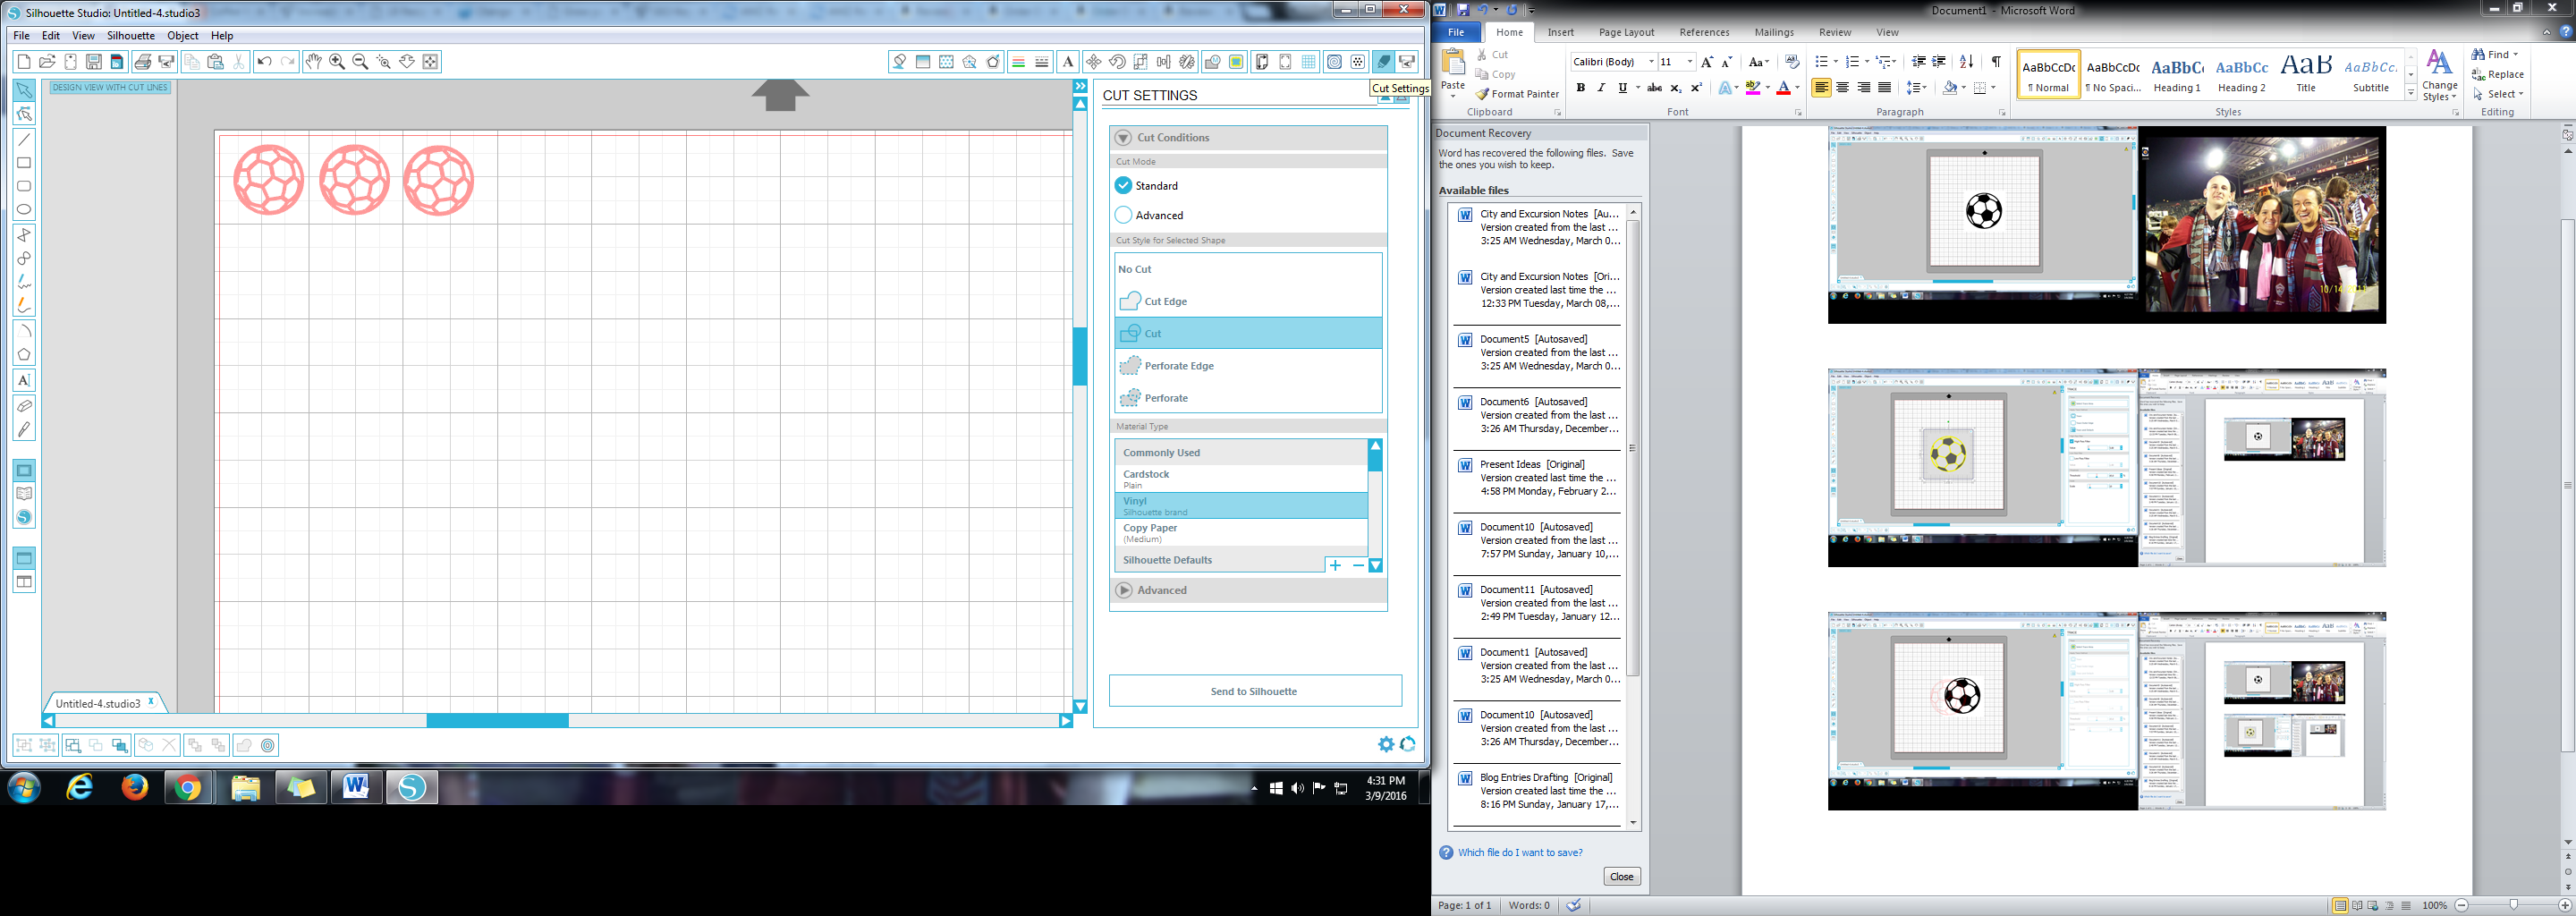This screenshot has width=2576, height=916.
Task: Select the Draw a Rounded Rectangle tool
Action: (24, 186)
